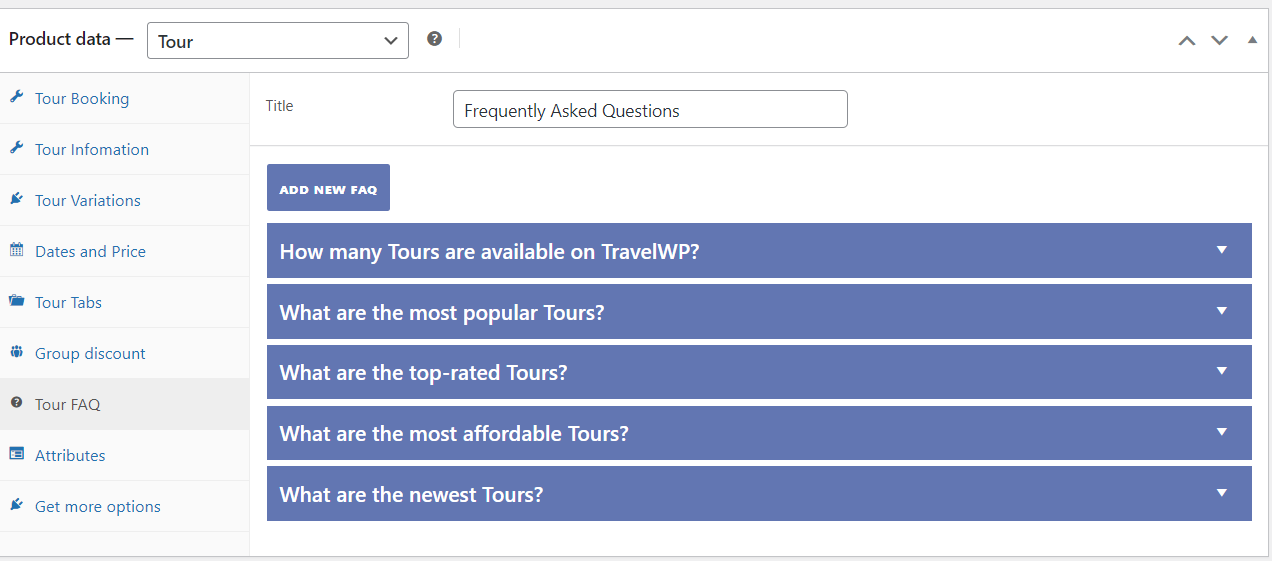Open the Tour product type dropdown

click(278, 41)
